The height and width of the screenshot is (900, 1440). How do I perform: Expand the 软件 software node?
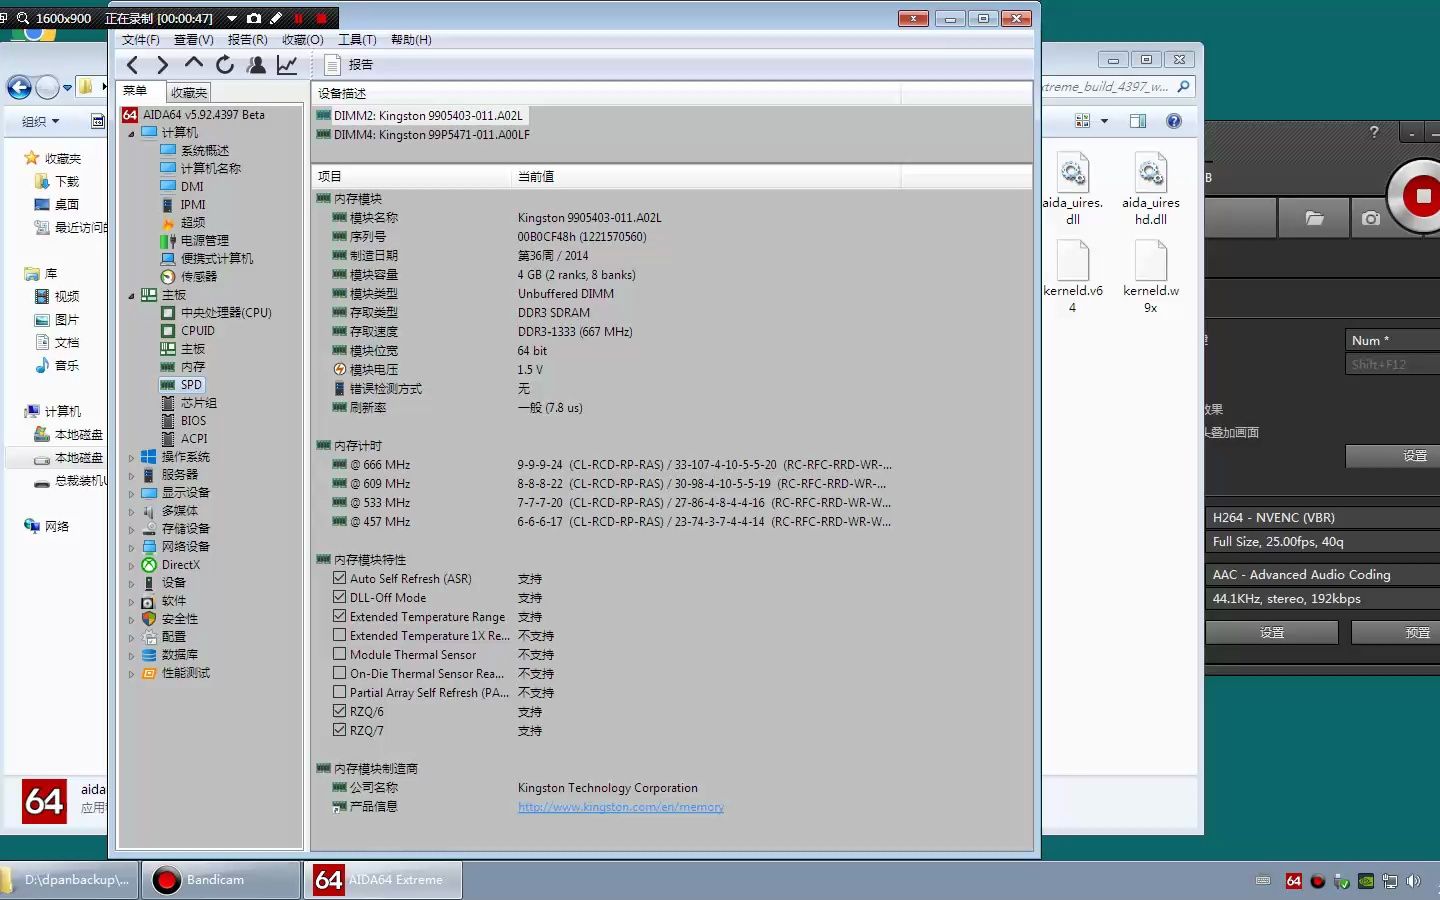[131, 601]
